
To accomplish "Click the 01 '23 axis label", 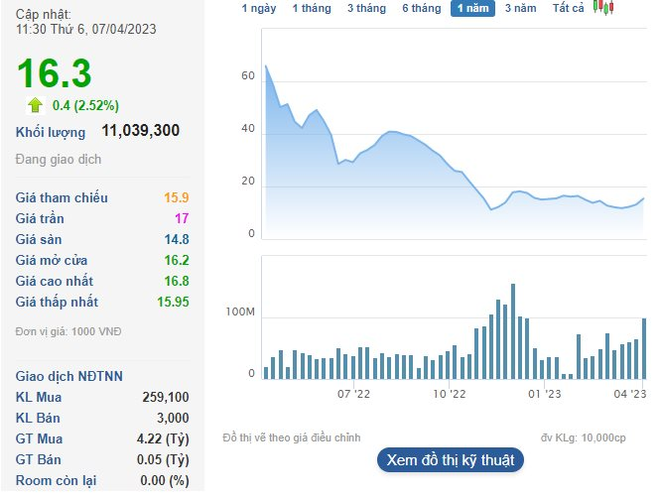I will (545, 394).
